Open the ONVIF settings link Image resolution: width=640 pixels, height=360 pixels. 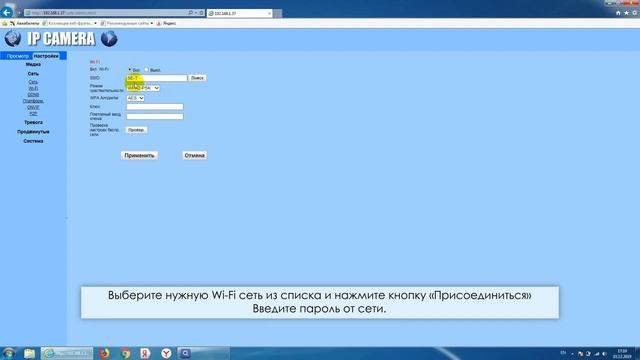tap(33, 107)
